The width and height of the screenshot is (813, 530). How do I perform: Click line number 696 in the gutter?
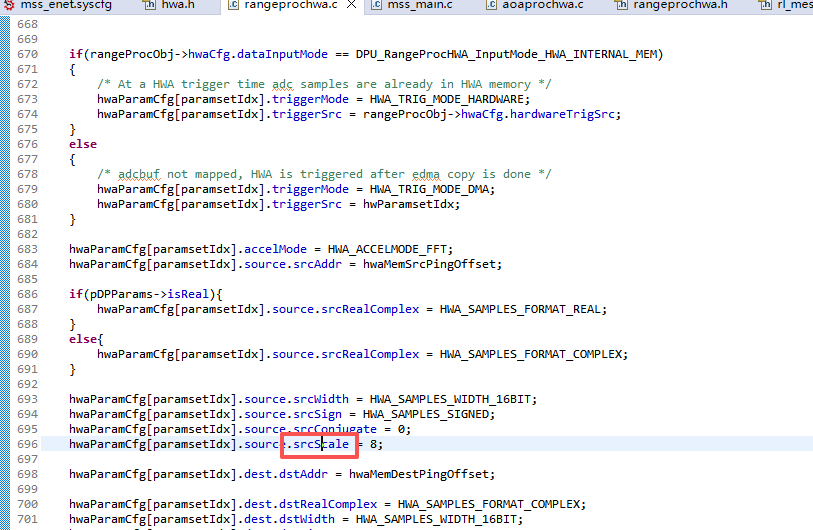tap(27, 444)
